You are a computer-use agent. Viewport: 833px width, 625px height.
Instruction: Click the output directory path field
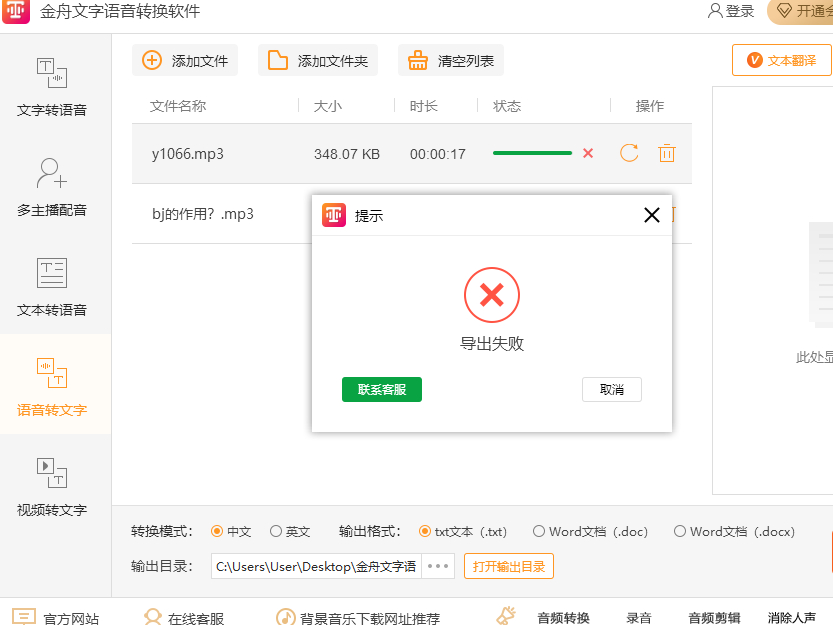[316, 567]
